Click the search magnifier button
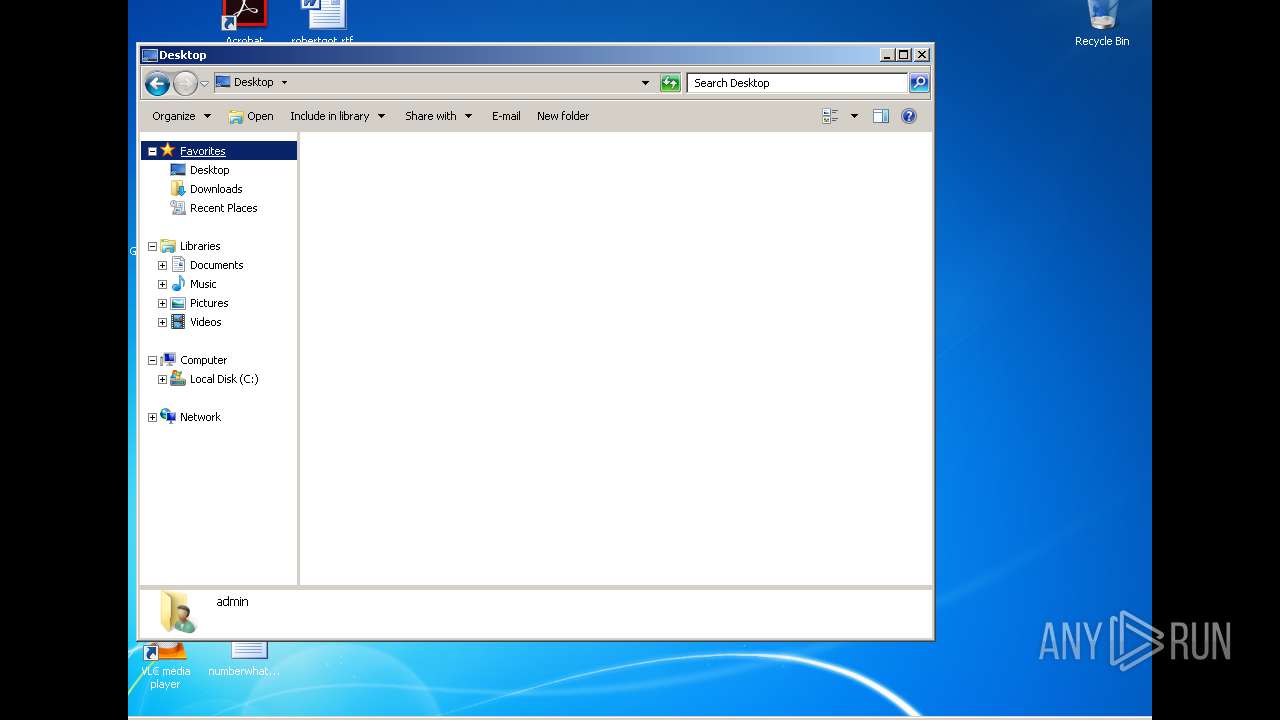 point(919,83)
